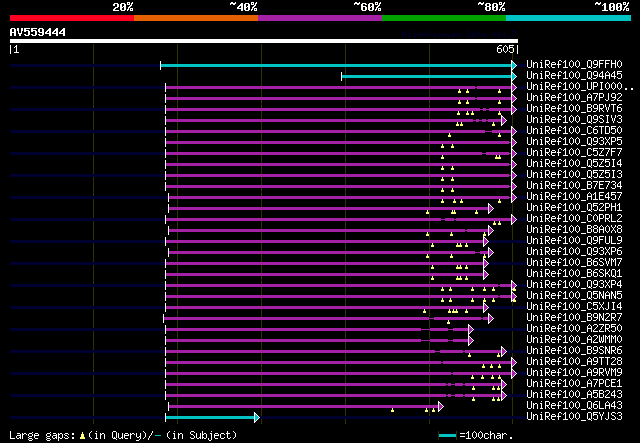The image size is (640, 443).
Task: Select the UniRef100_Q9FUL9 label
Action: click(x=574, y=241)
